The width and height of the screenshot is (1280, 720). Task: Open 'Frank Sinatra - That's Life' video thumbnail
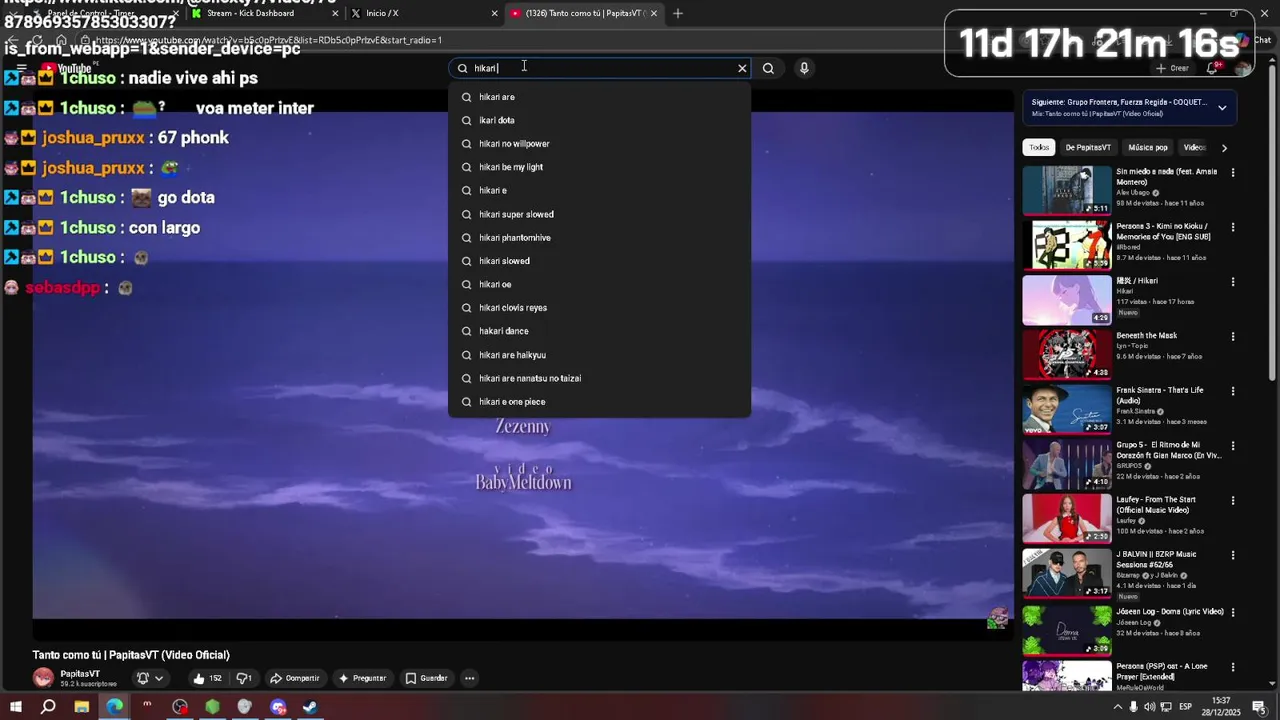point(1067,409)
